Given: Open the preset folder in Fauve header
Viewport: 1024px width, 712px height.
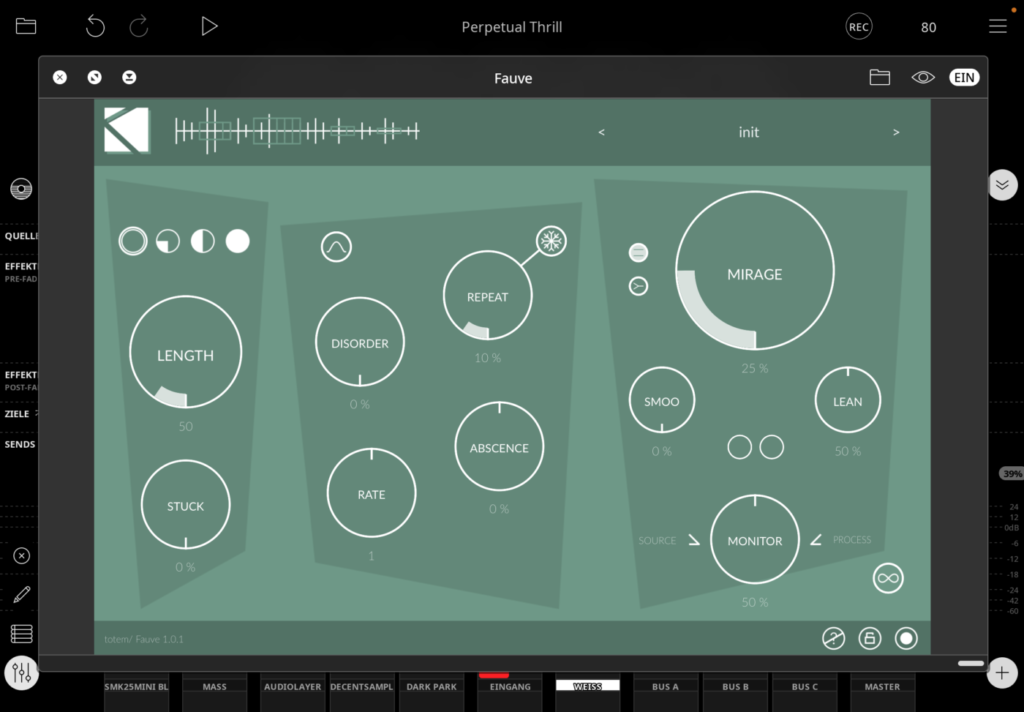Looking at the screenshot, I should 880,78.
